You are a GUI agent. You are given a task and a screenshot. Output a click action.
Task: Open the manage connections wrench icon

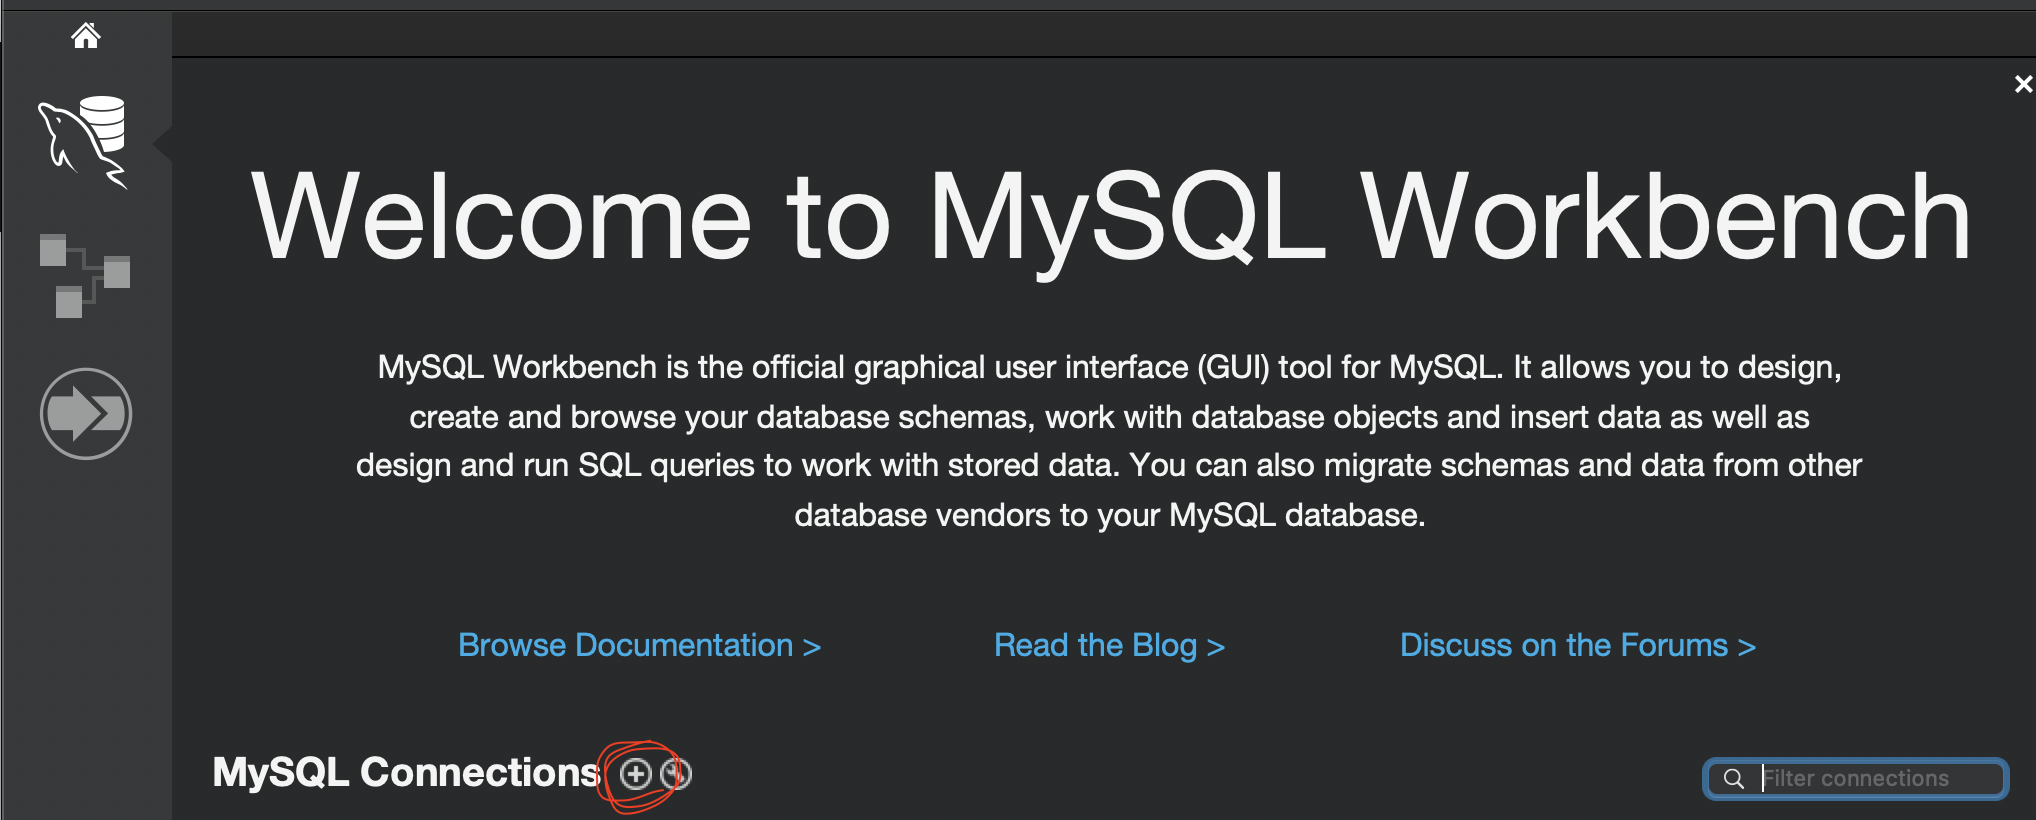pos(677,773)
